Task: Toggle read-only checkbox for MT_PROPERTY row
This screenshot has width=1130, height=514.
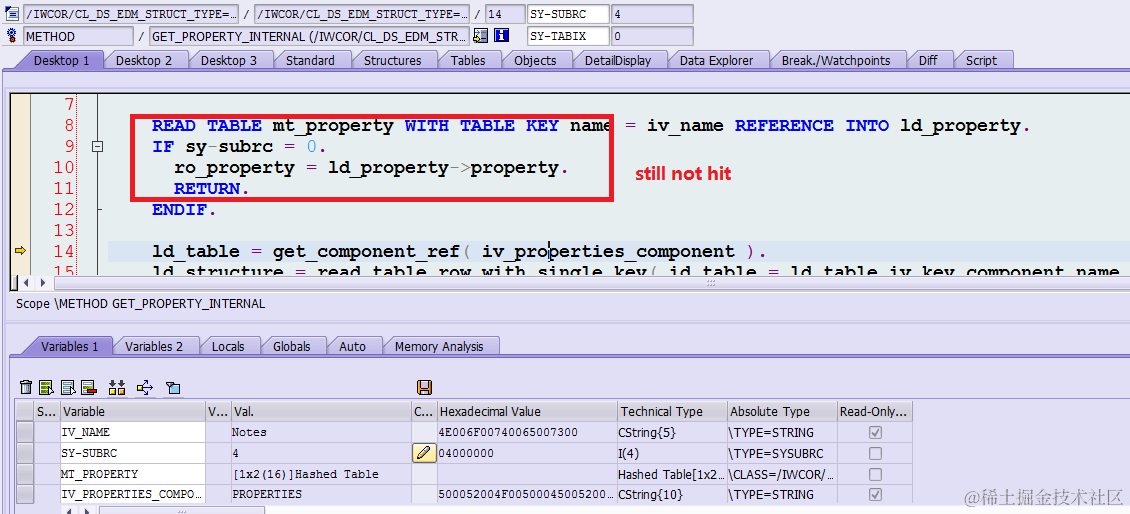Action: coord(876,474)
